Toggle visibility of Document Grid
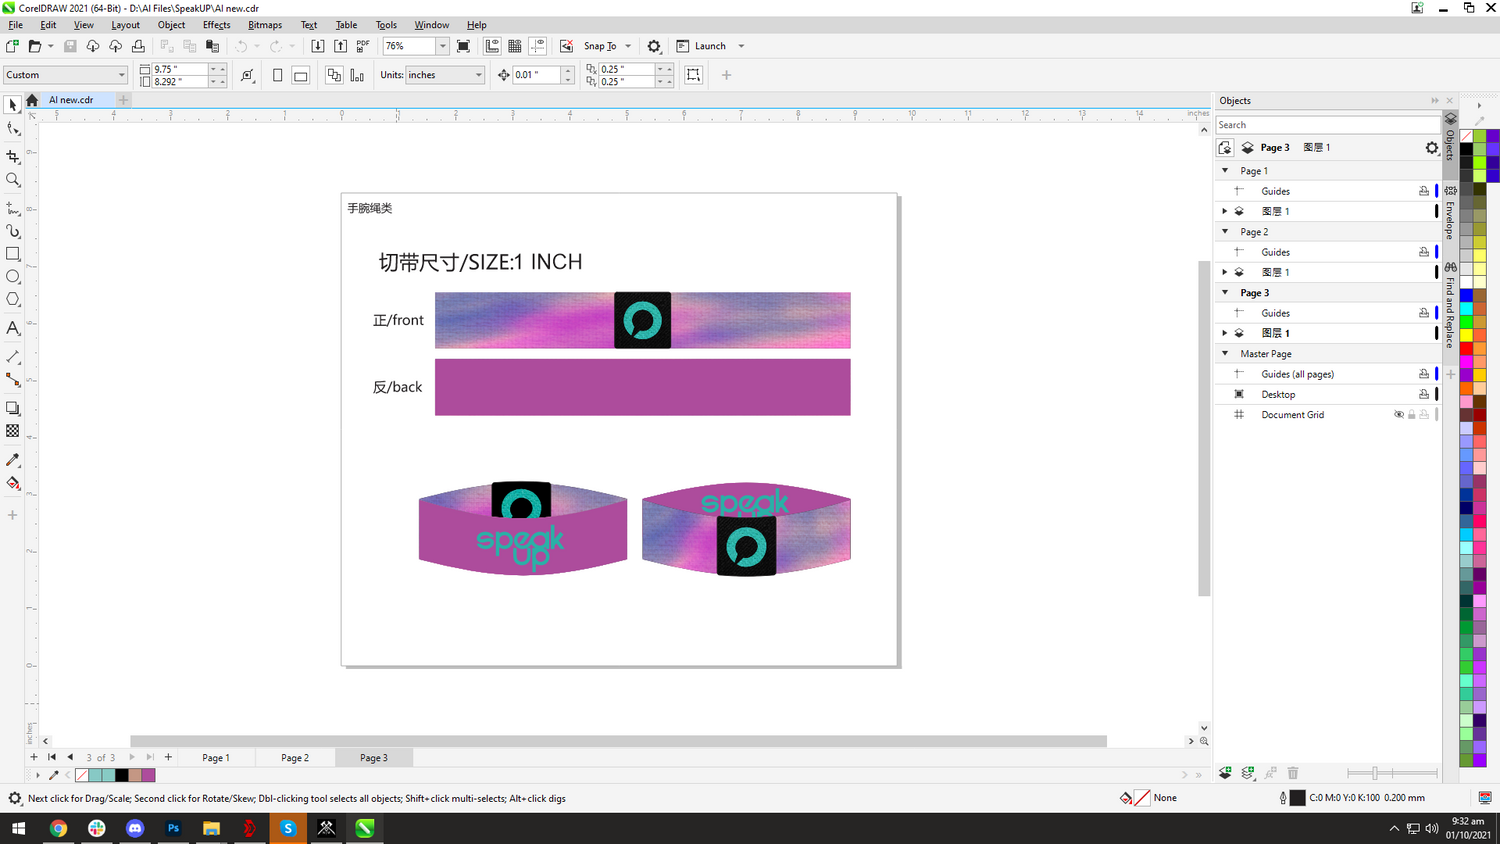This screenshot has height=844, width=1500. 1399,415
